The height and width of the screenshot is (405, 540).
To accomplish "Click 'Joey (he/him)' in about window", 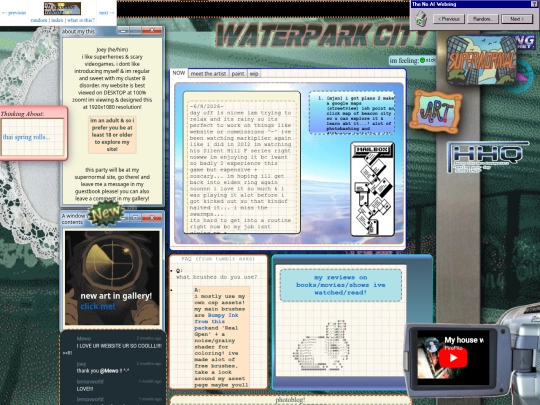I will tap(112, 50).
